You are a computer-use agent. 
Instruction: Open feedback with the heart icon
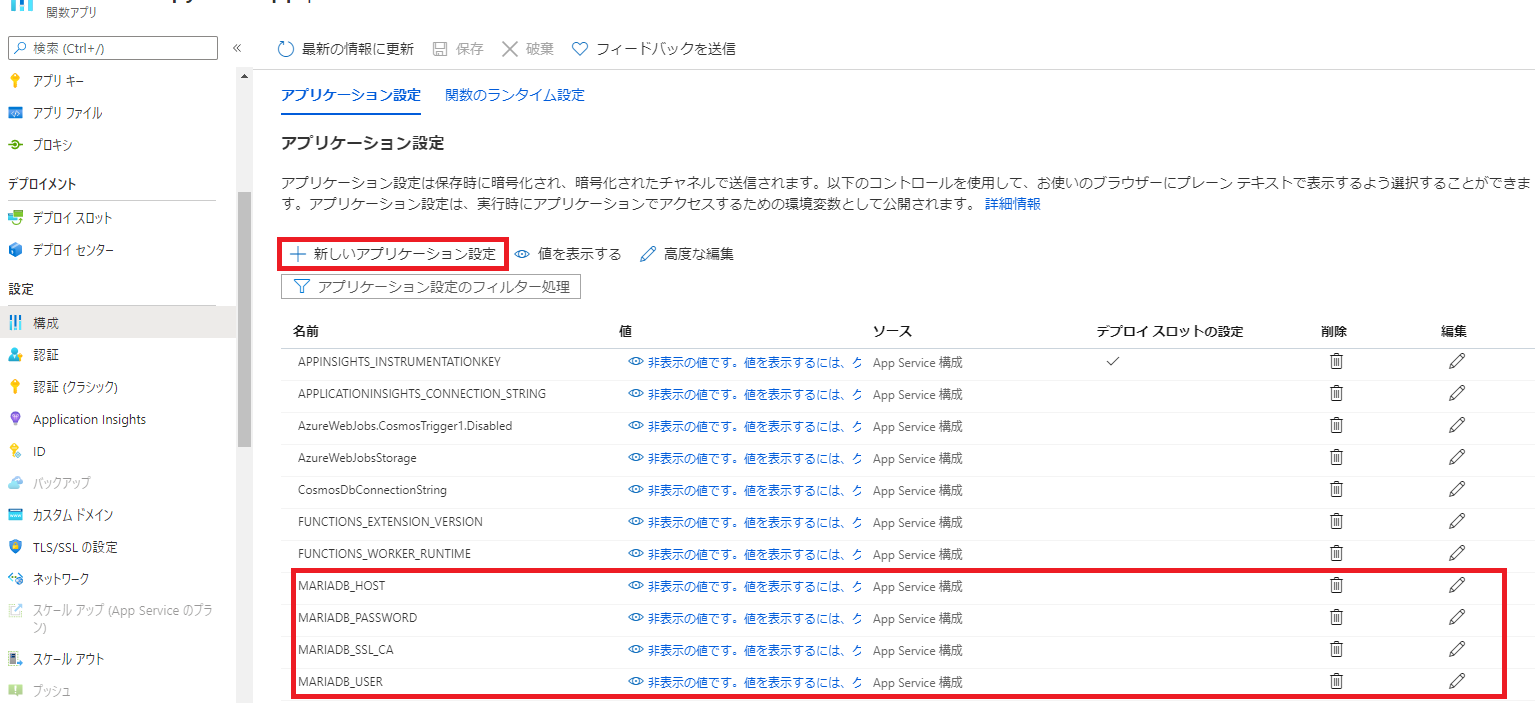[579, 47]
